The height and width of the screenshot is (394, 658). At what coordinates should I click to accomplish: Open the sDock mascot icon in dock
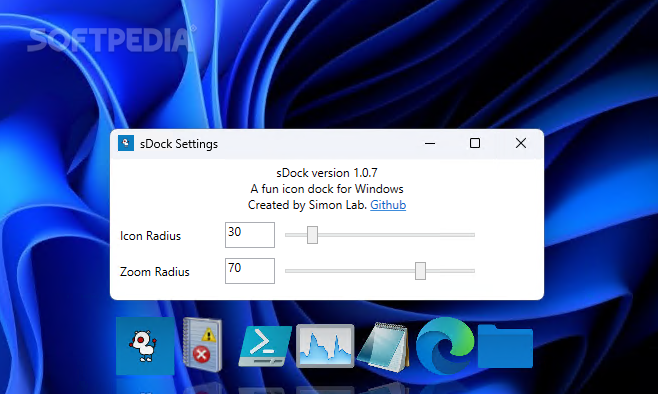click(145, 346)
